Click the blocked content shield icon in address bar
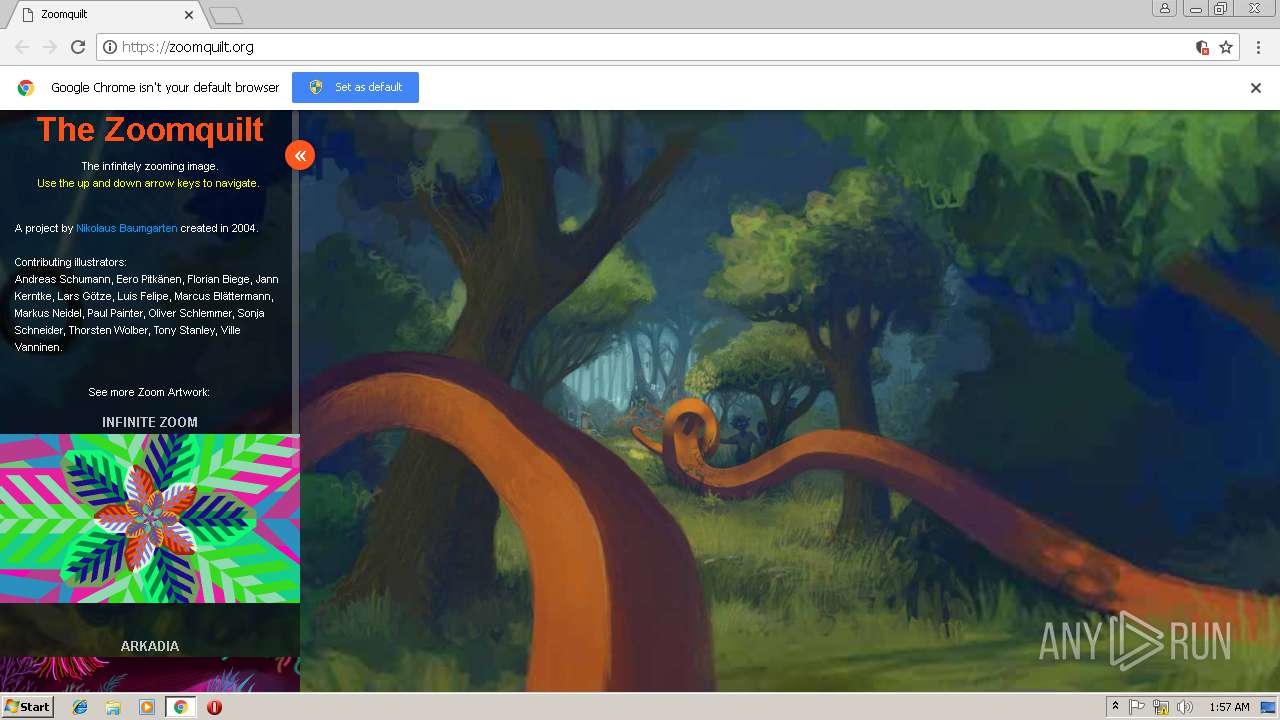The image size is (1280, 720). (1202, 47)
